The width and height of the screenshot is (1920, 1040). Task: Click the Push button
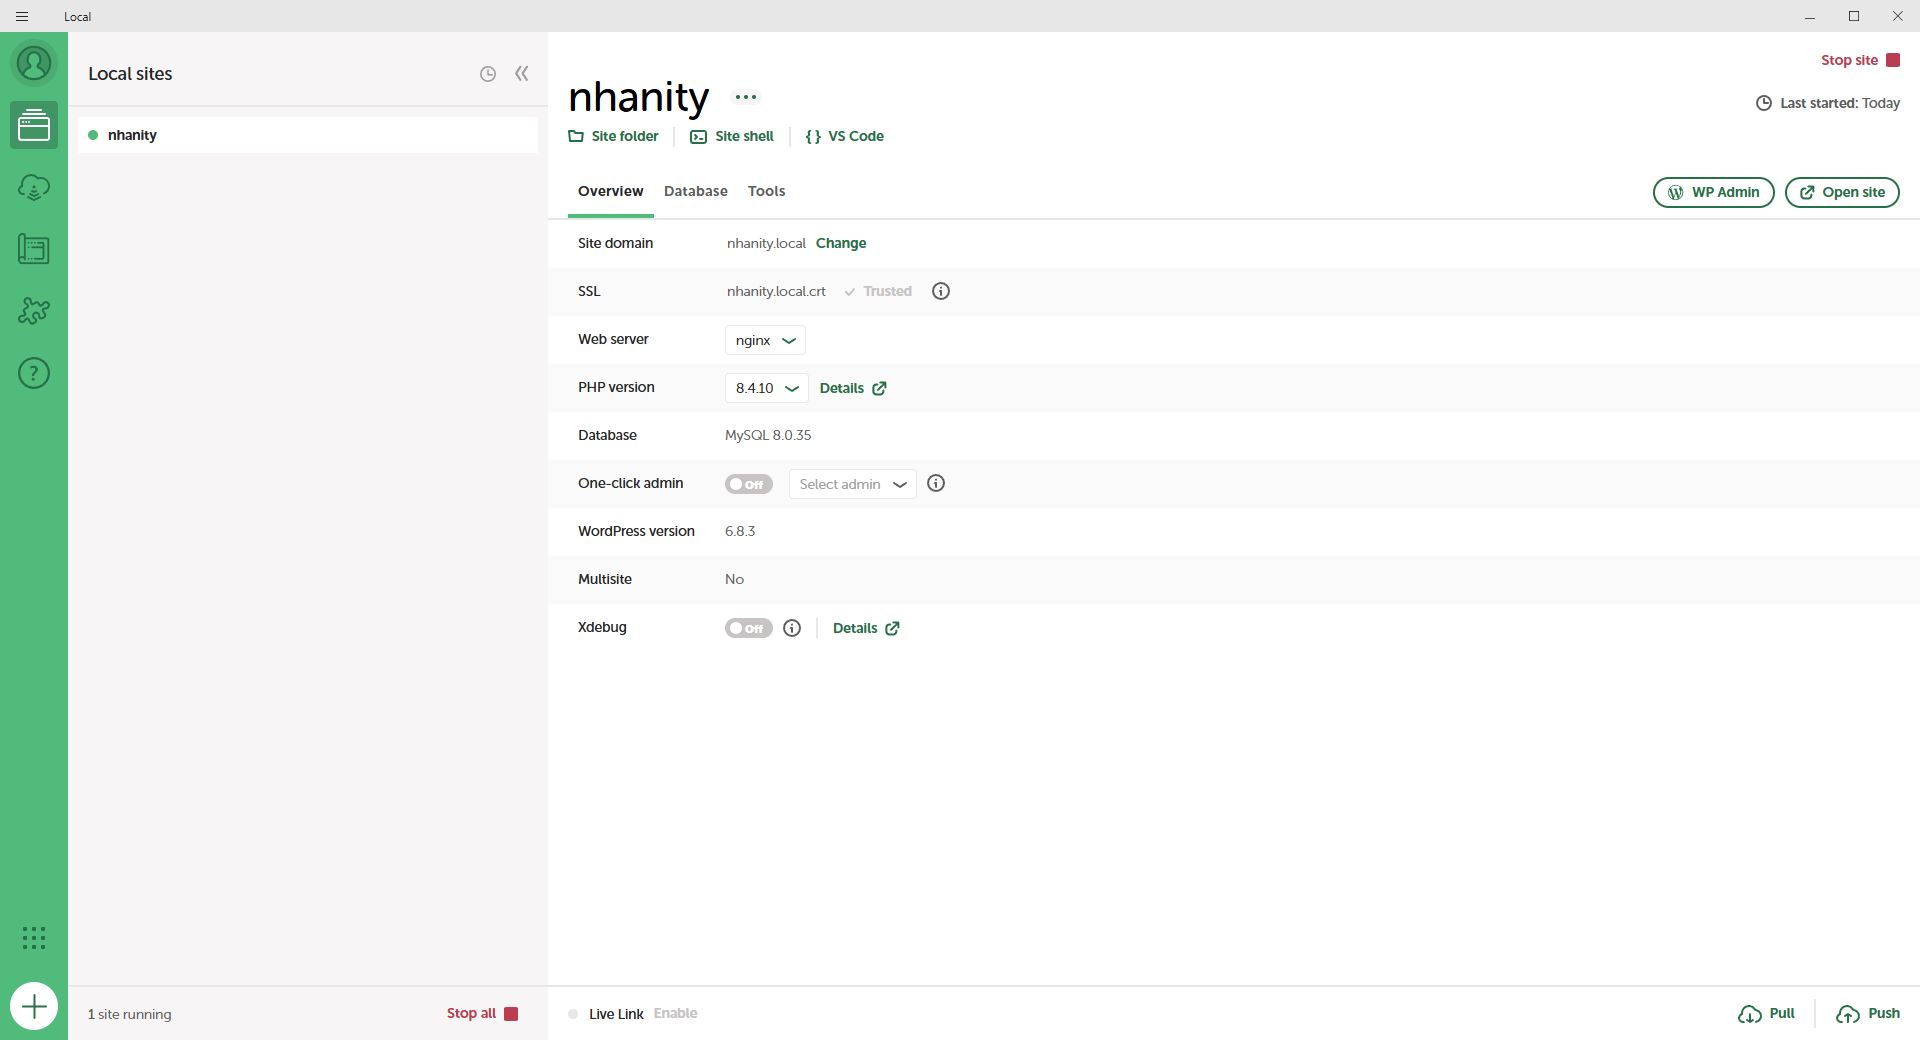point(1867,1013)
